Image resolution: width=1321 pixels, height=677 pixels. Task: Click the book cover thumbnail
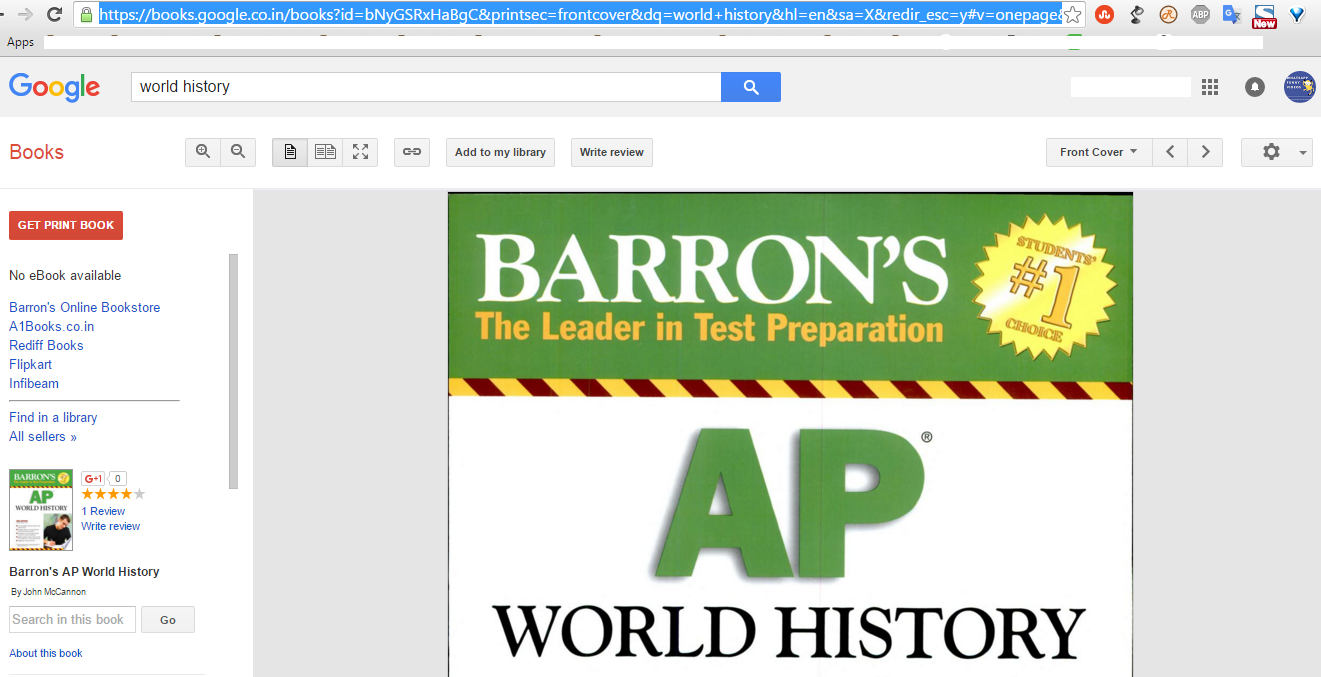(41, 510)
